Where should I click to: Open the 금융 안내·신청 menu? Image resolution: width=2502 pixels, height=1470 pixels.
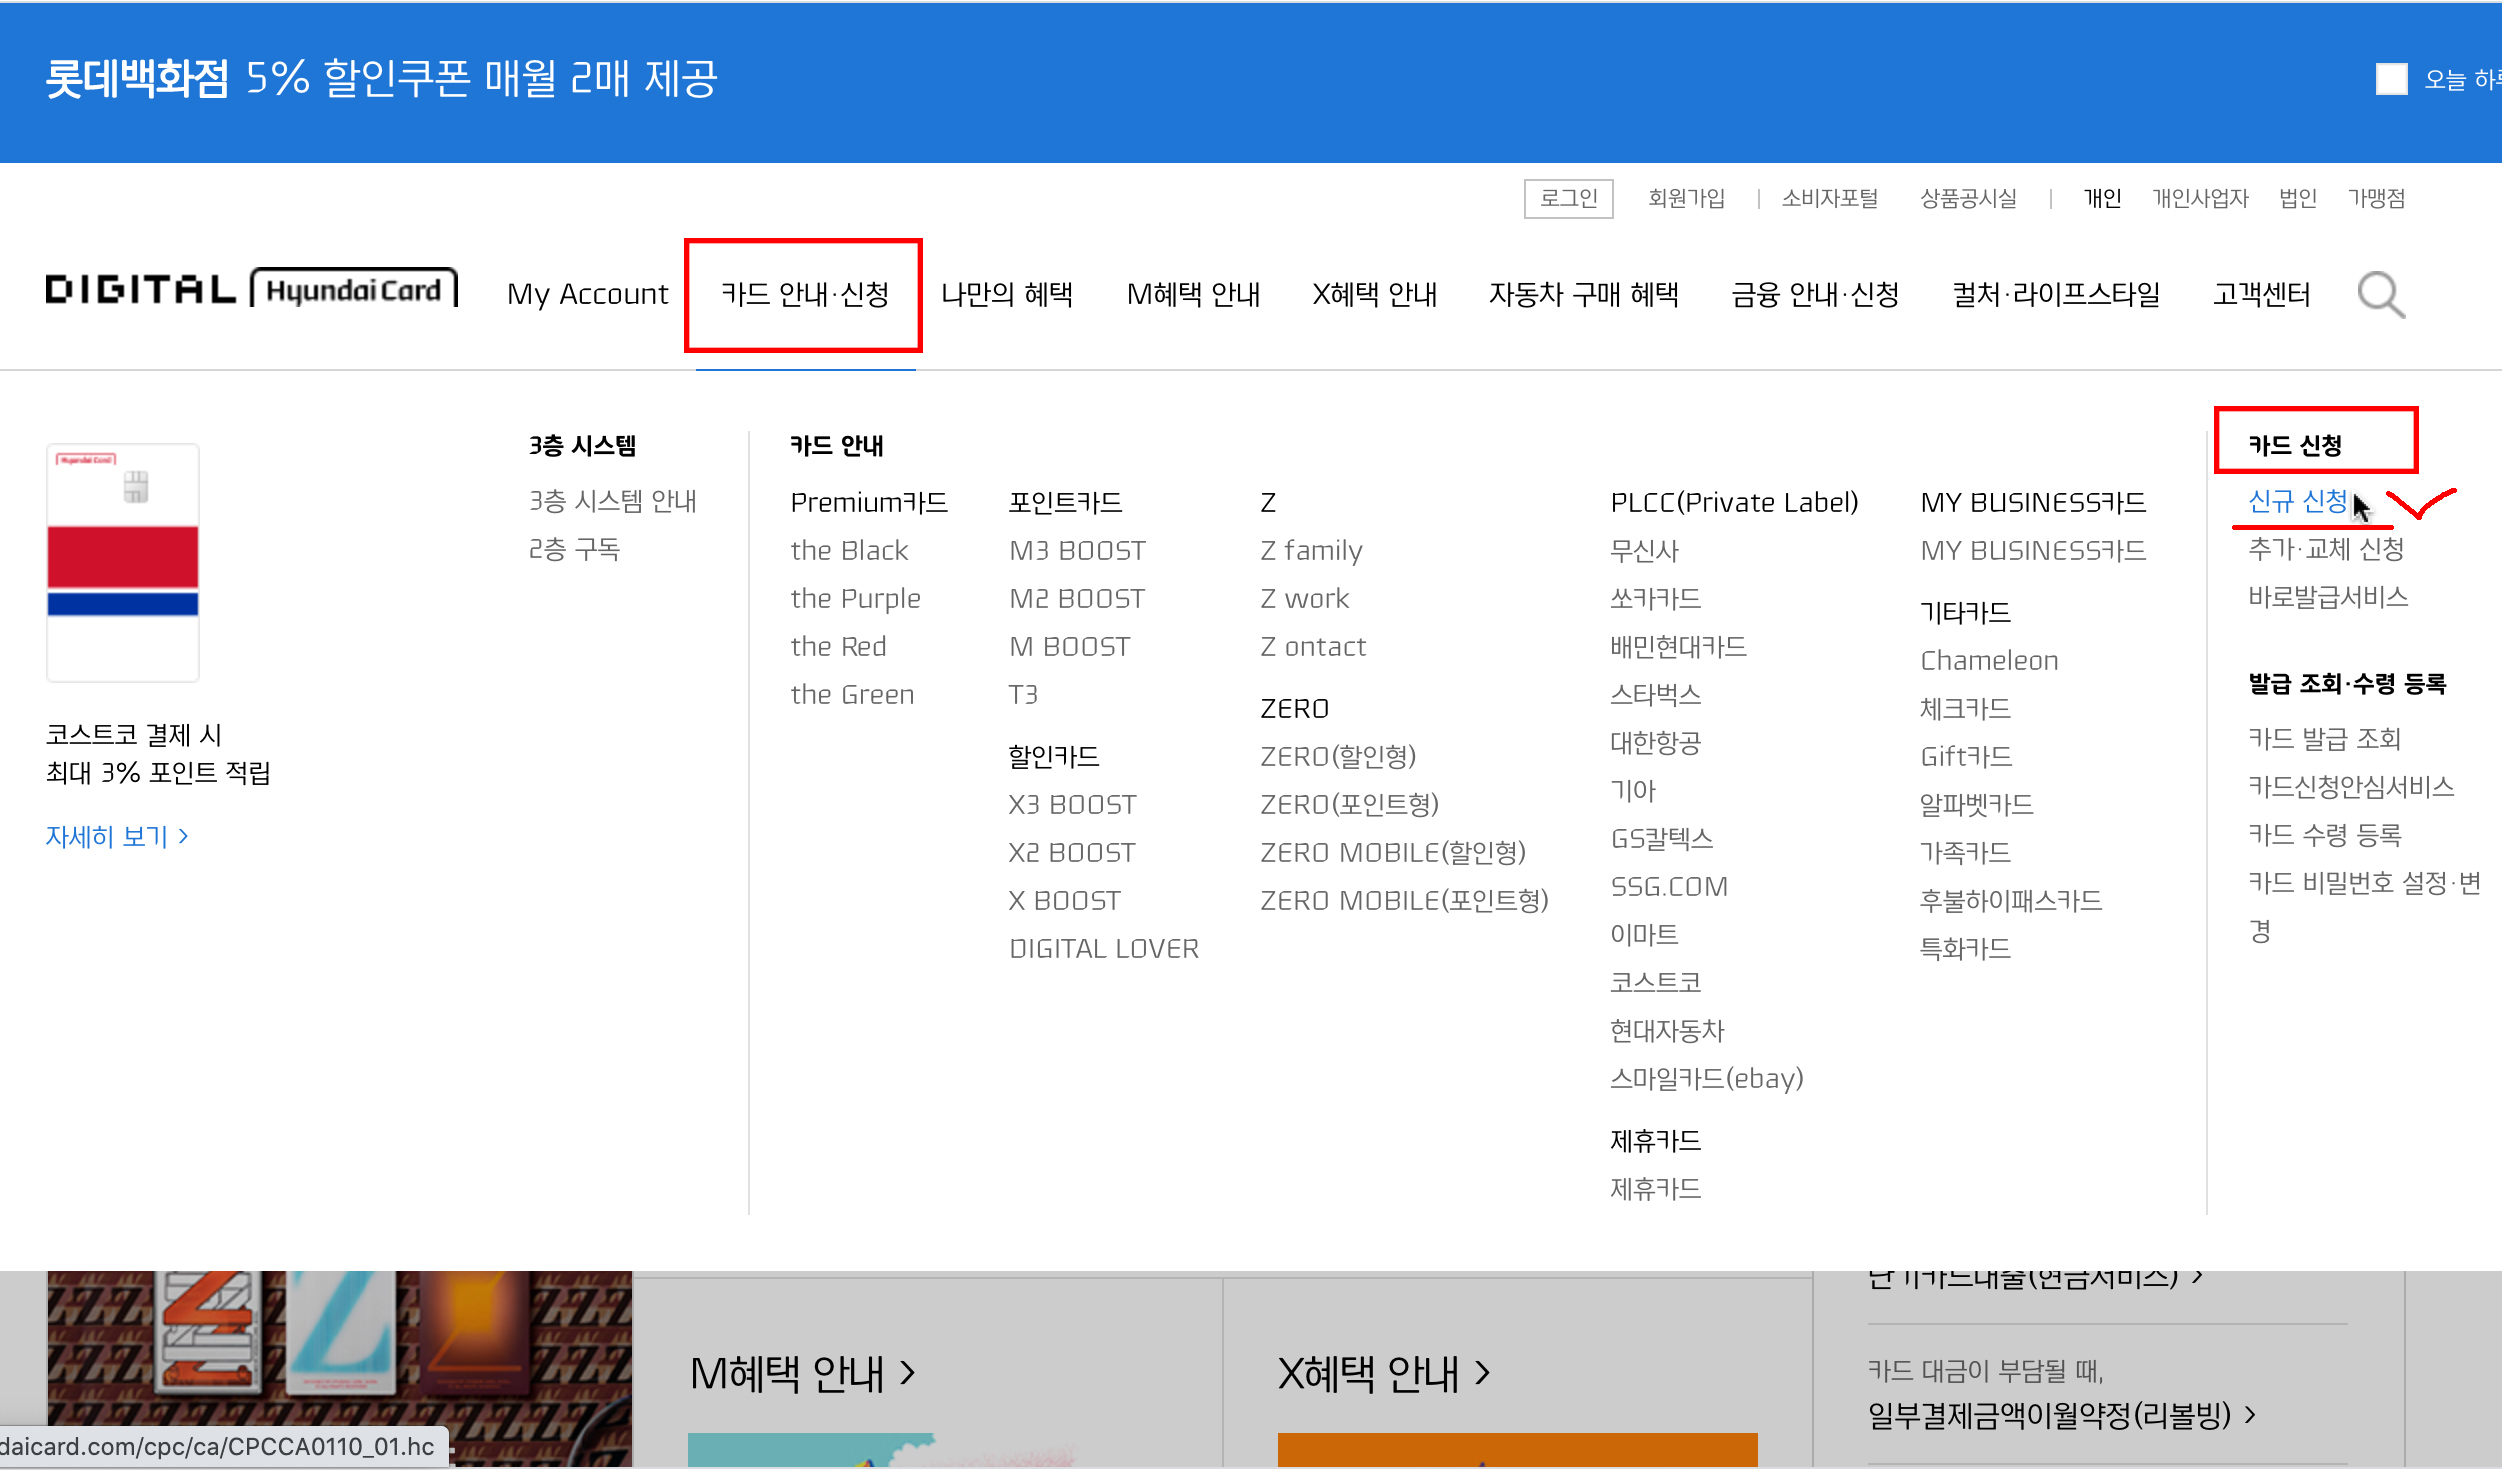click(x=1815, y=294)
